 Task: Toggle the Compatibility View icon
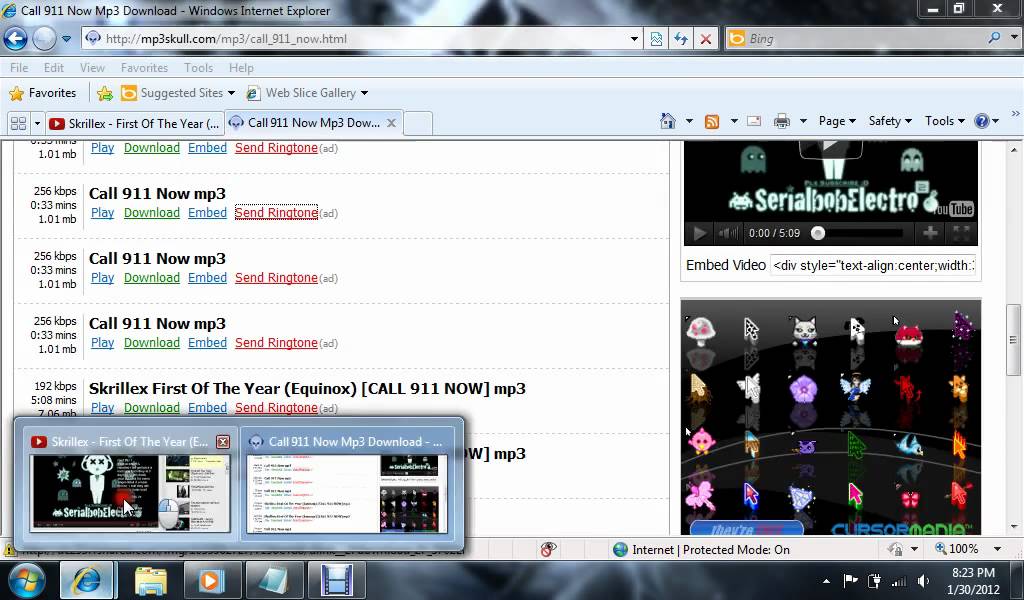[x=656, y=39]
